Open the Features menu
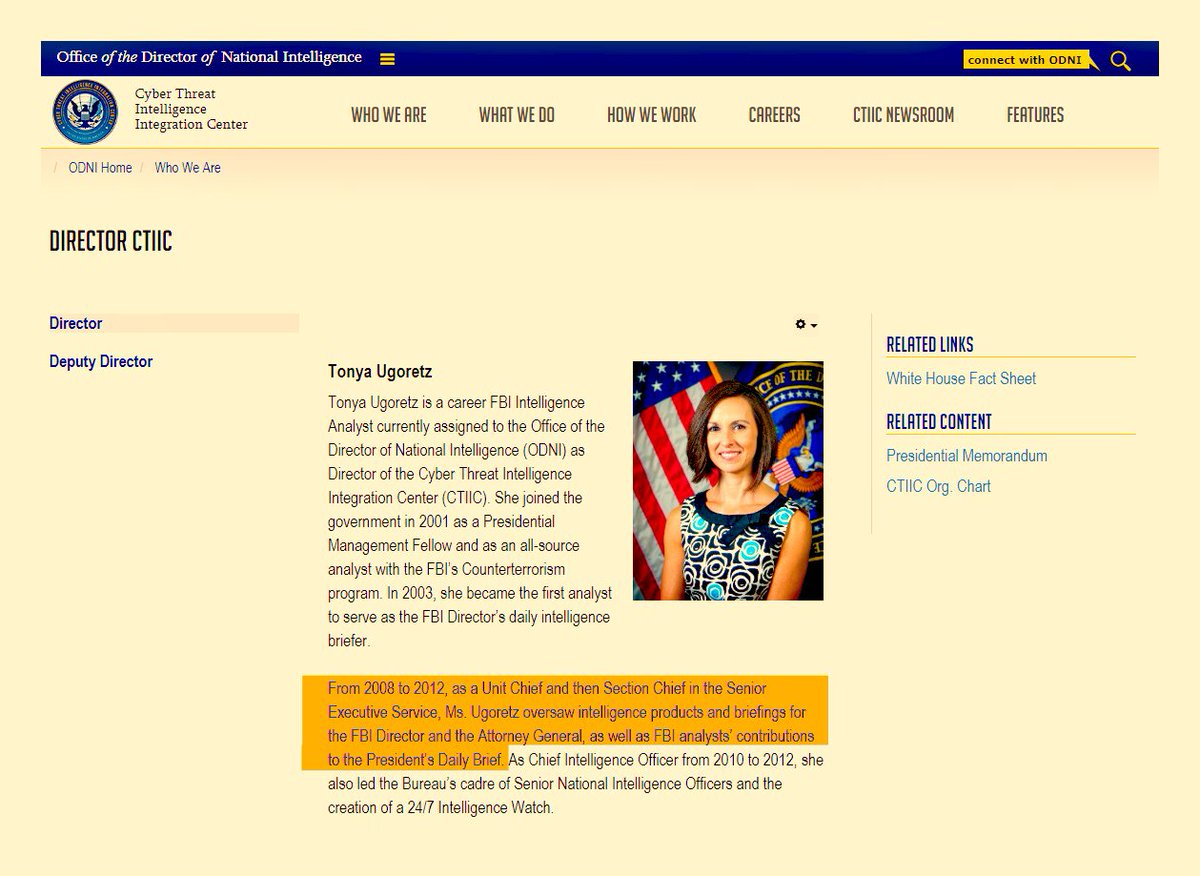Viewport: 1200px width, 876px height. coord(1035,115)
